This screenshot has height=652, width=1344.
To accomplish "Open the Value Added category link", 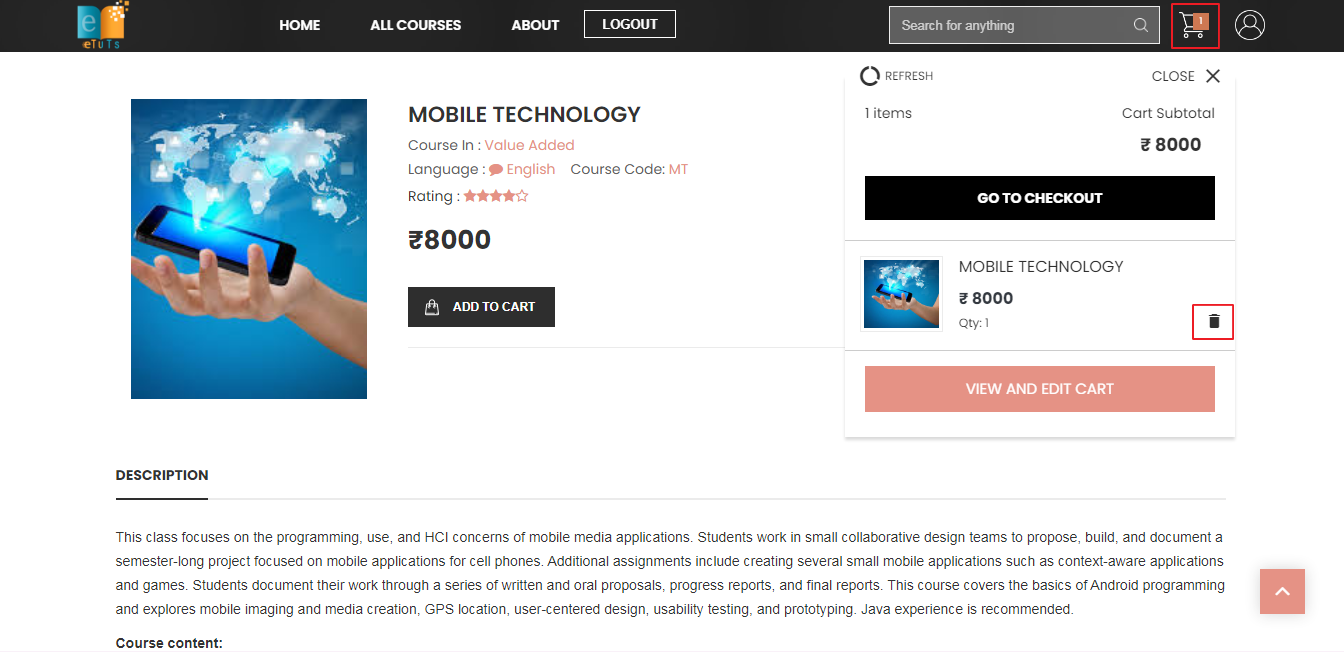I will 529,145.
